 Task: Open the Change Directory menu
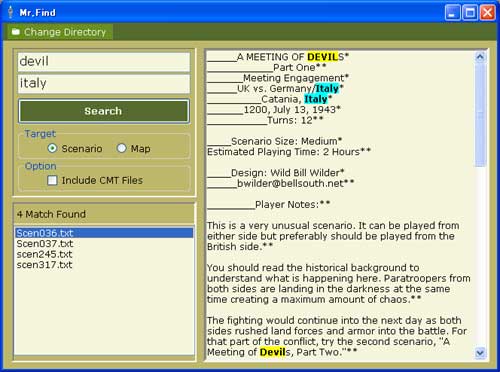(x=60, y=32)
